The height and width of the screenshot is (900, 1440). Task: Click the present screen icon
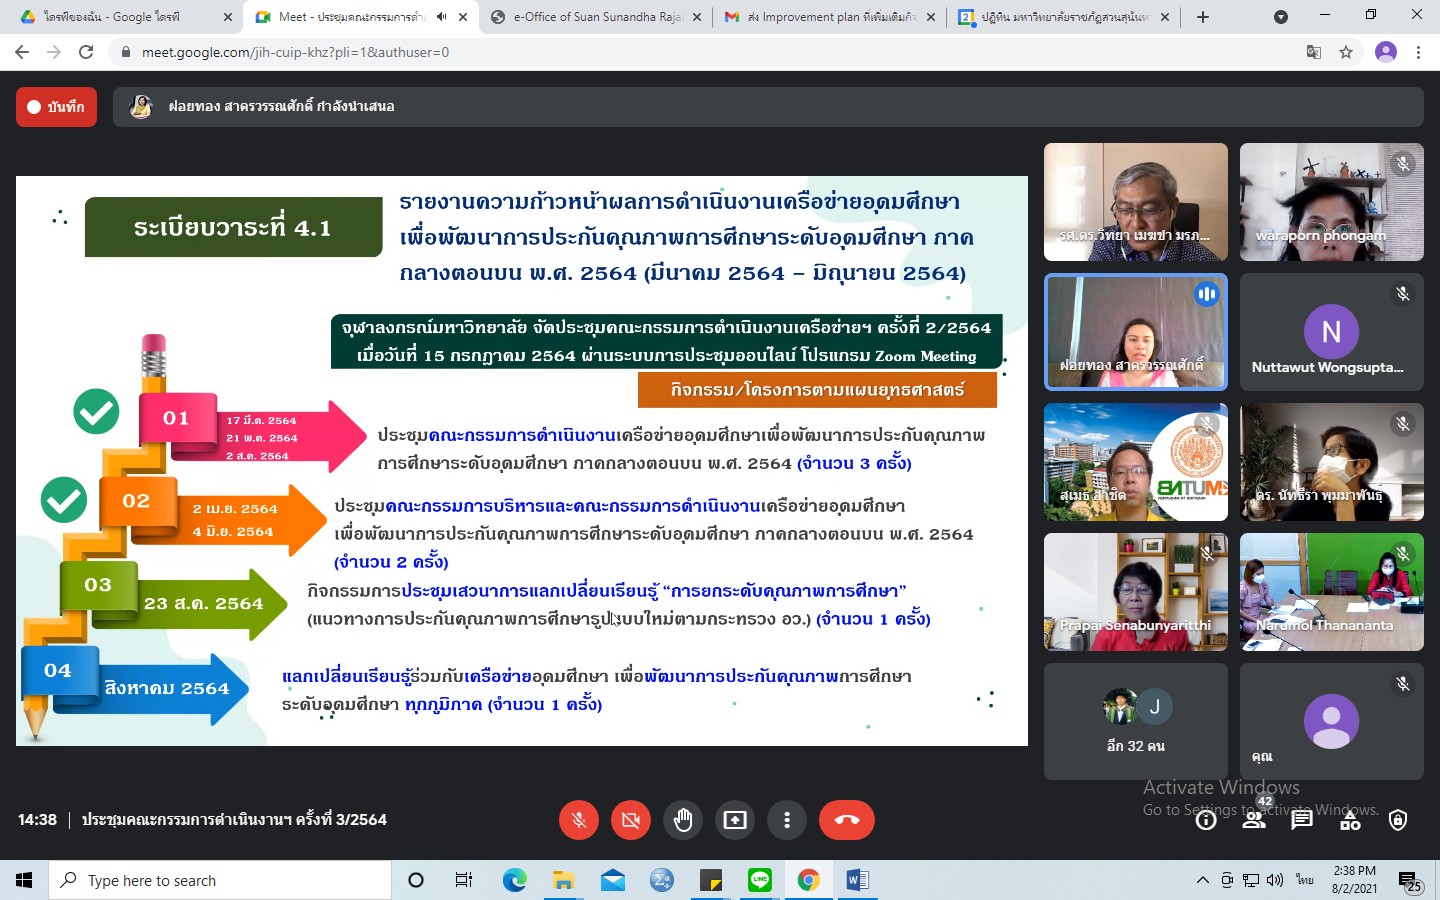(x=735, y=820)
